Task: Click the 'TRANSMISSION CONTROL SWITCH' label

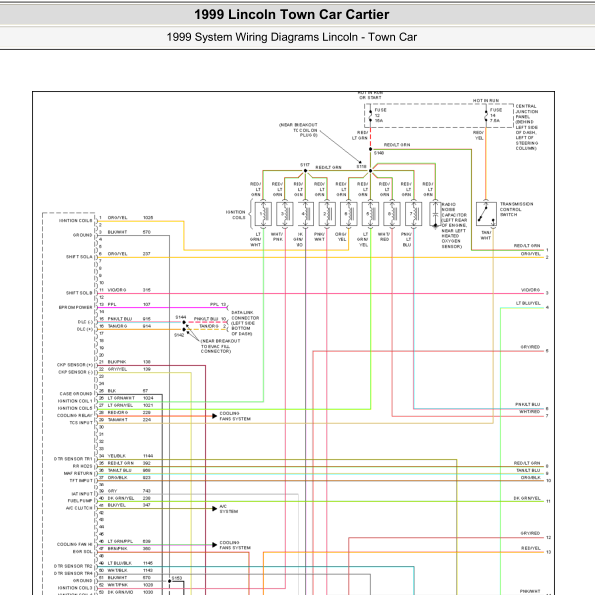Action: [516, 209]
